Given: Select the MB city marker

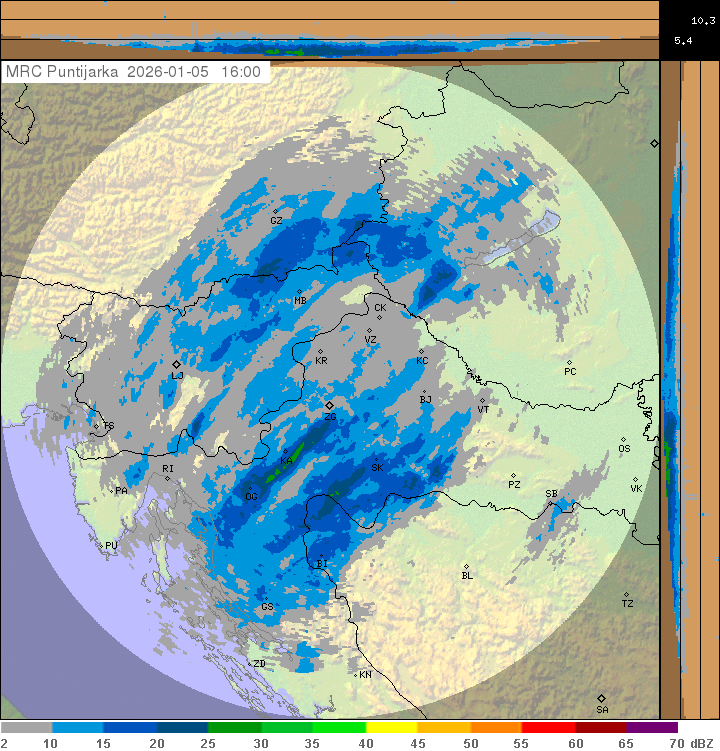Looking at the screenshot, I should [x=299, y=291].
